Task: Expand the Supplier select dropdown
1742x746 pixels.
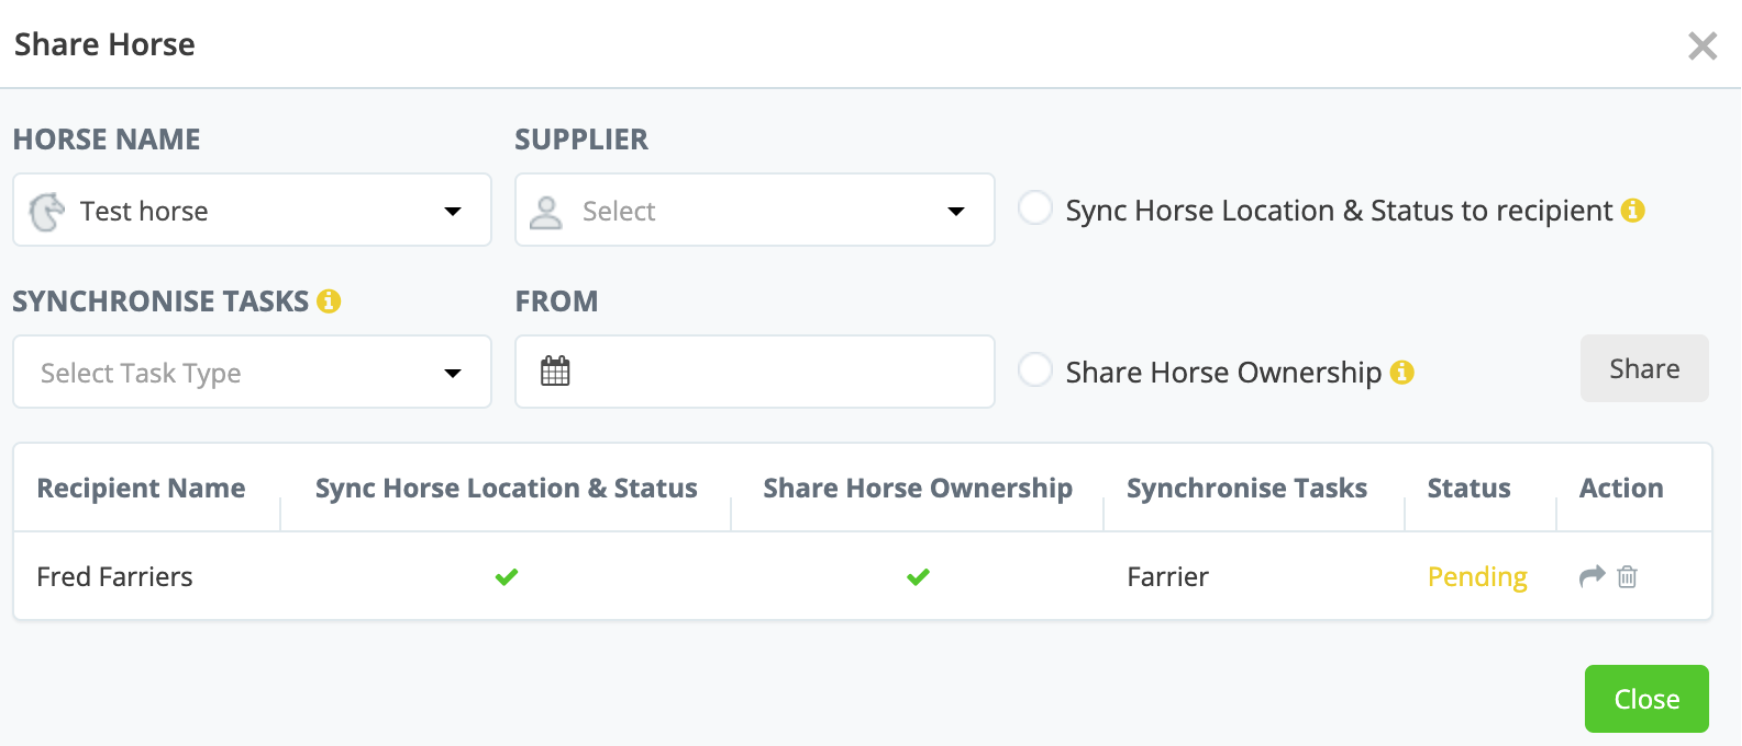Action: click(754, 210)
